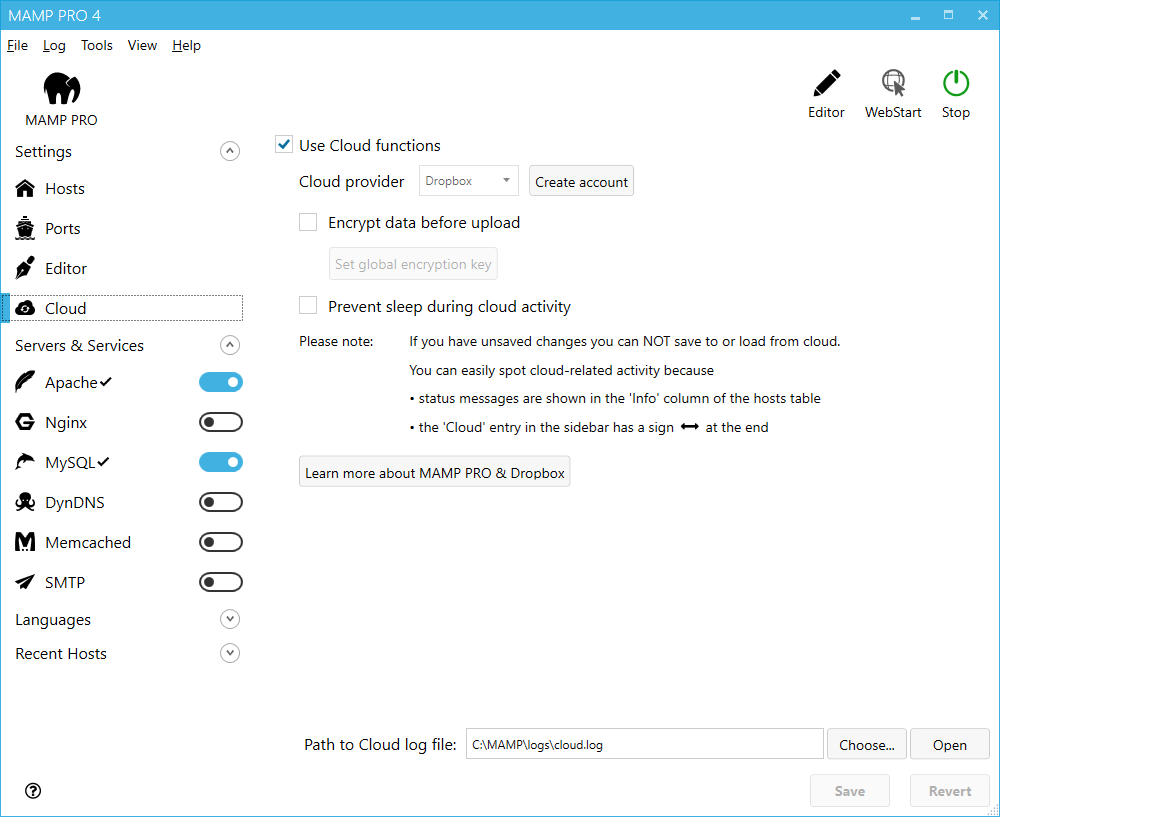
Task: Collapse the Servers & Services section chevron
Action: click(230, 345)
